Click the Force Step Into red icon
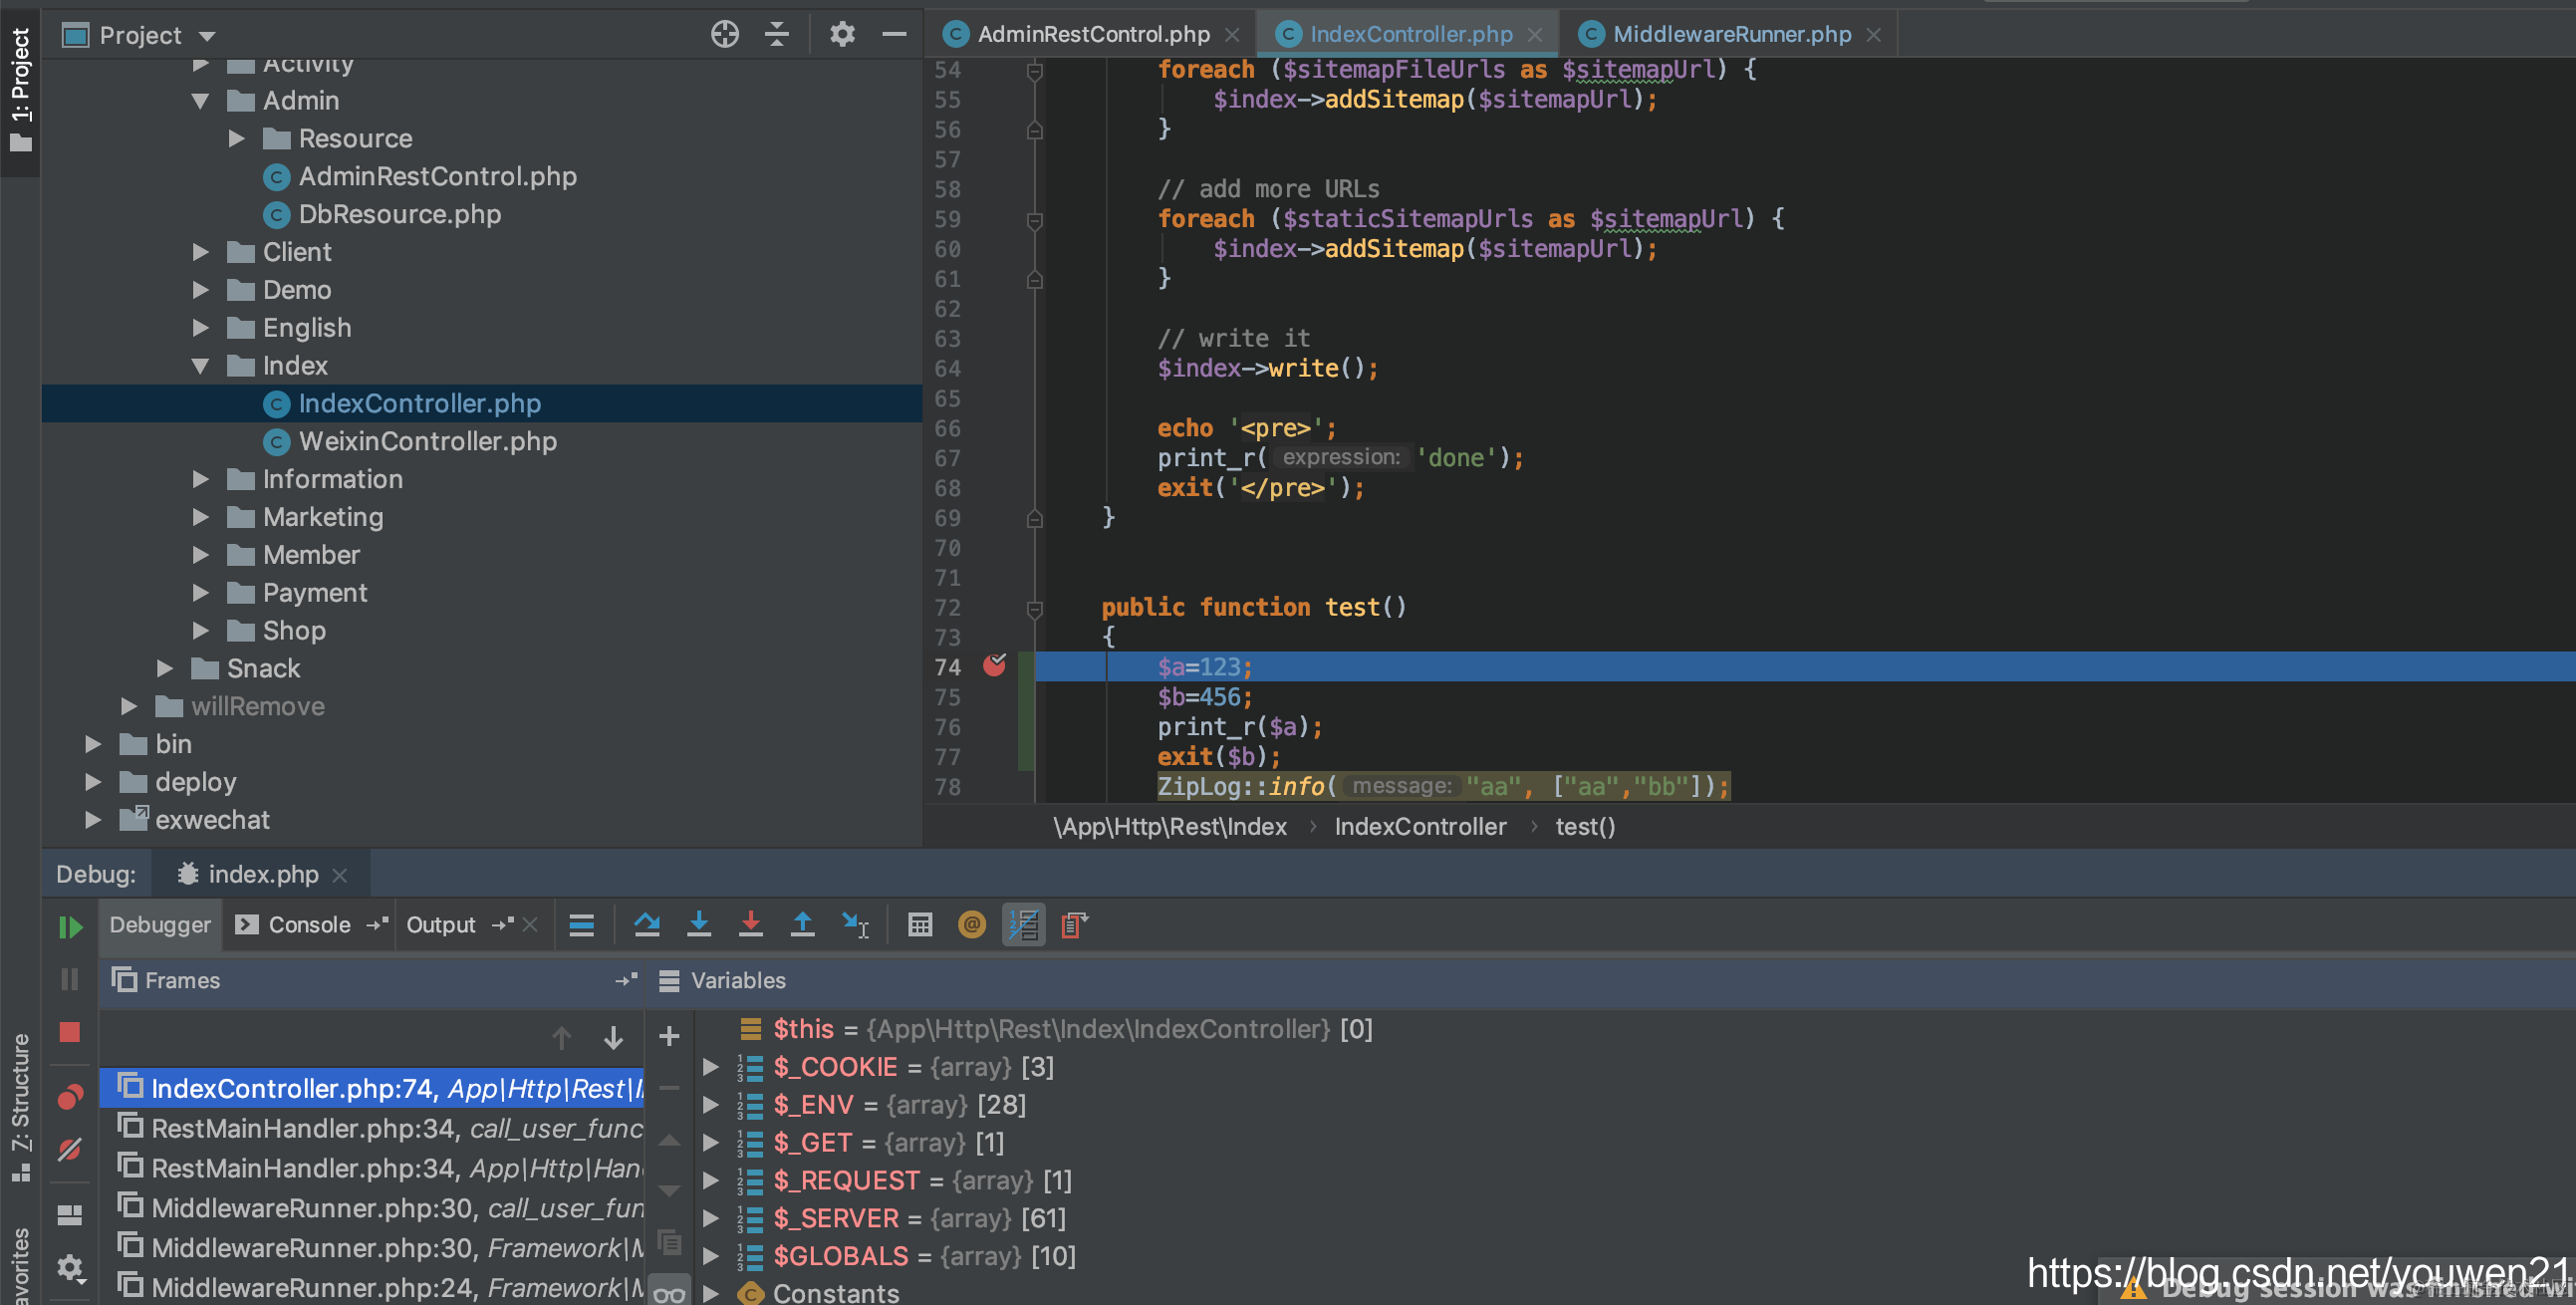Image resolution: width=2576 pixels, height=1305 pixels. [x=750, y=925]
